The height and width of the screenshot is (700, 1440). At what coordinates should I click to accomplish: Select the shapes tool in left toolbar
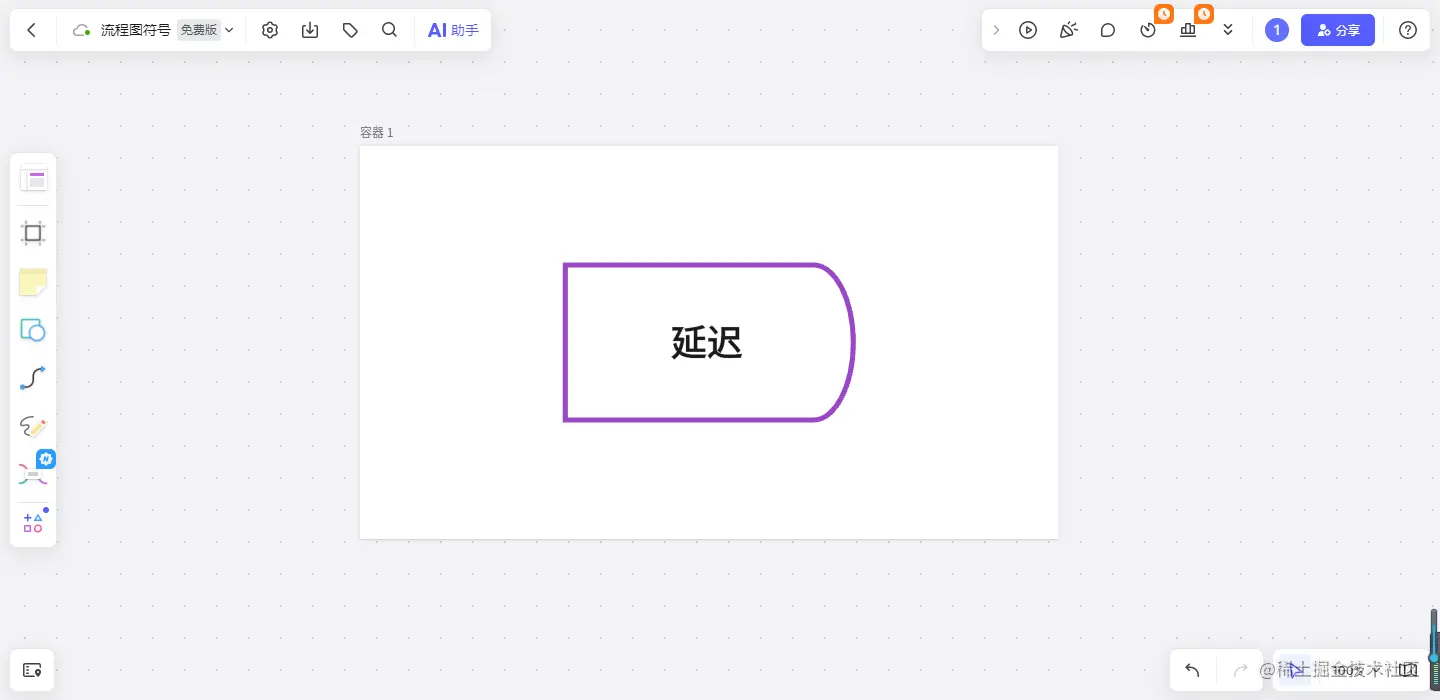coord(33,330)
